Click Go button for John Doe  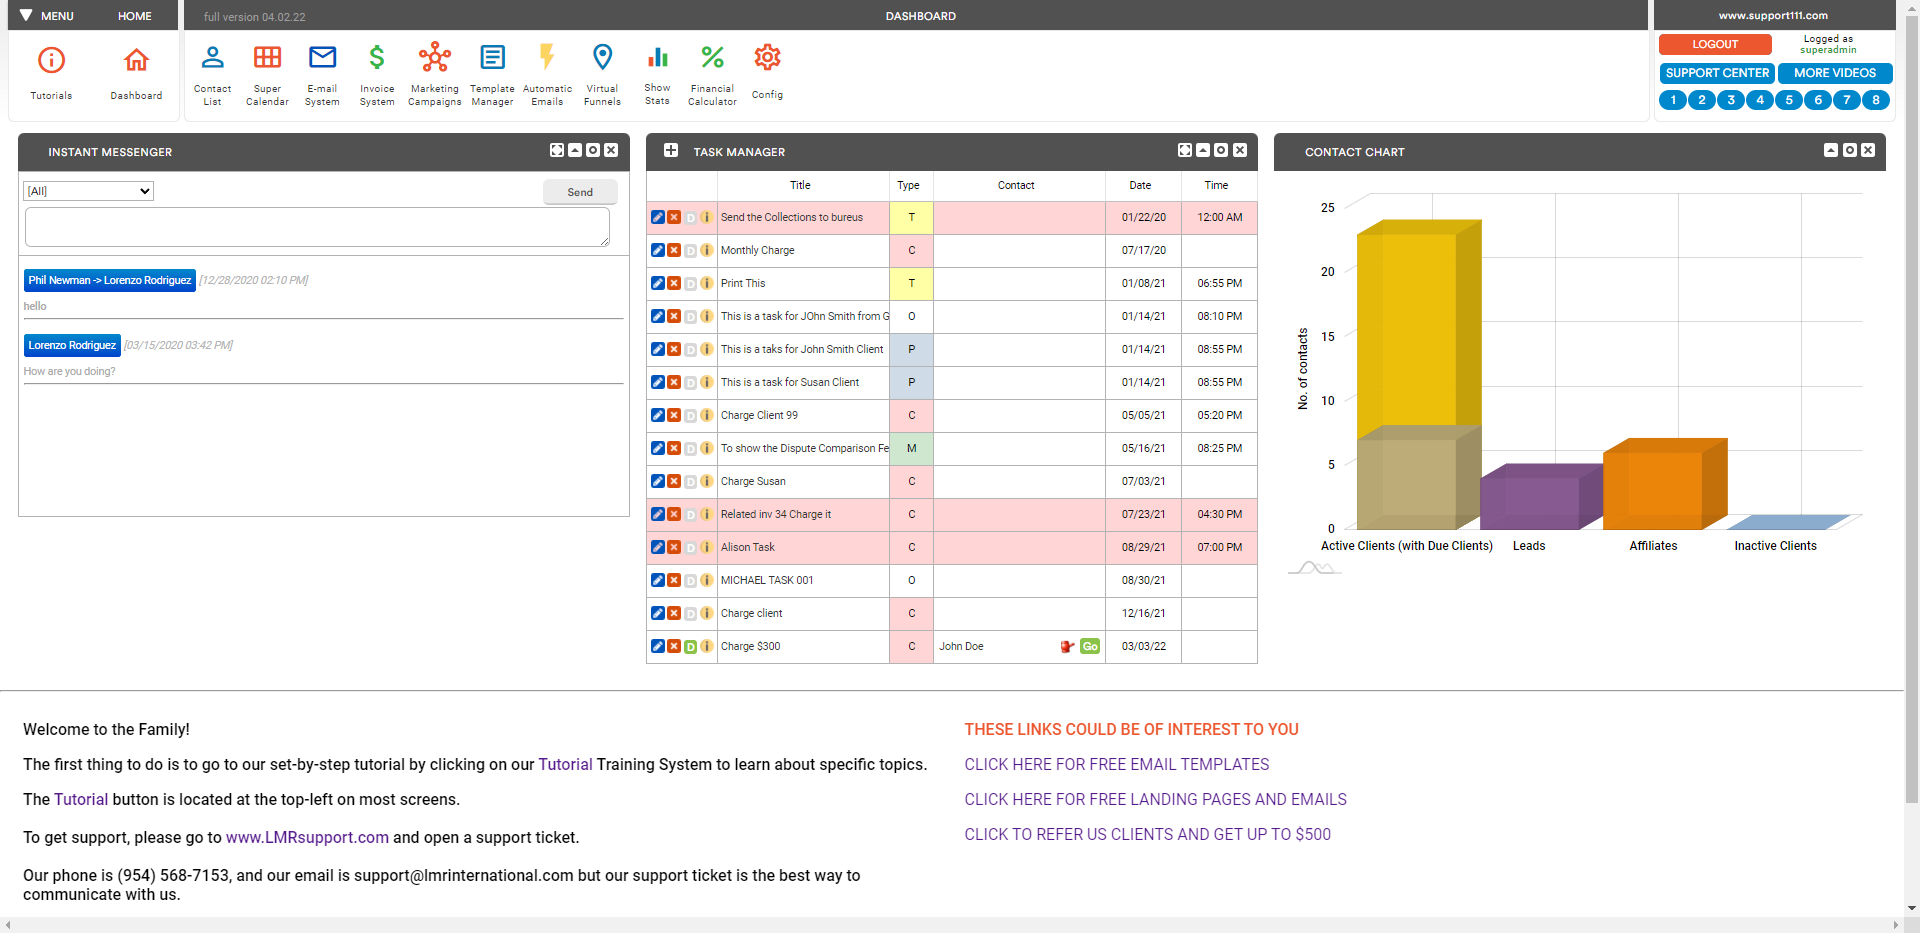tap(1090, 646)
